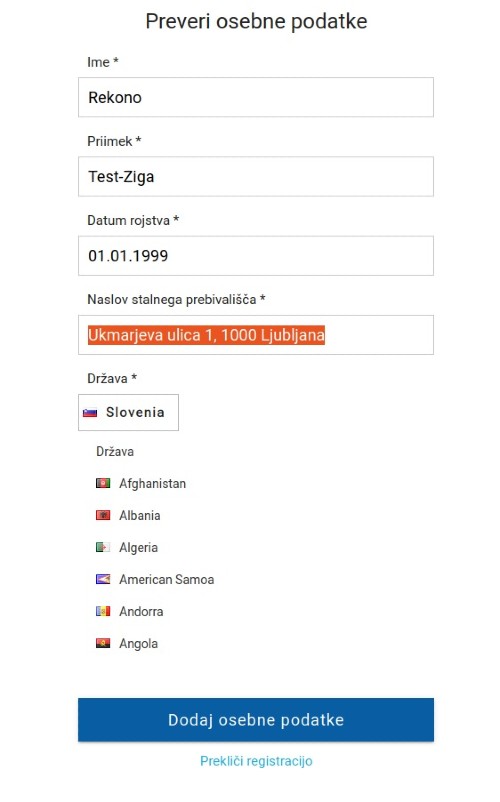
Task: Click into the Priimek field
Action: (256, 176)
